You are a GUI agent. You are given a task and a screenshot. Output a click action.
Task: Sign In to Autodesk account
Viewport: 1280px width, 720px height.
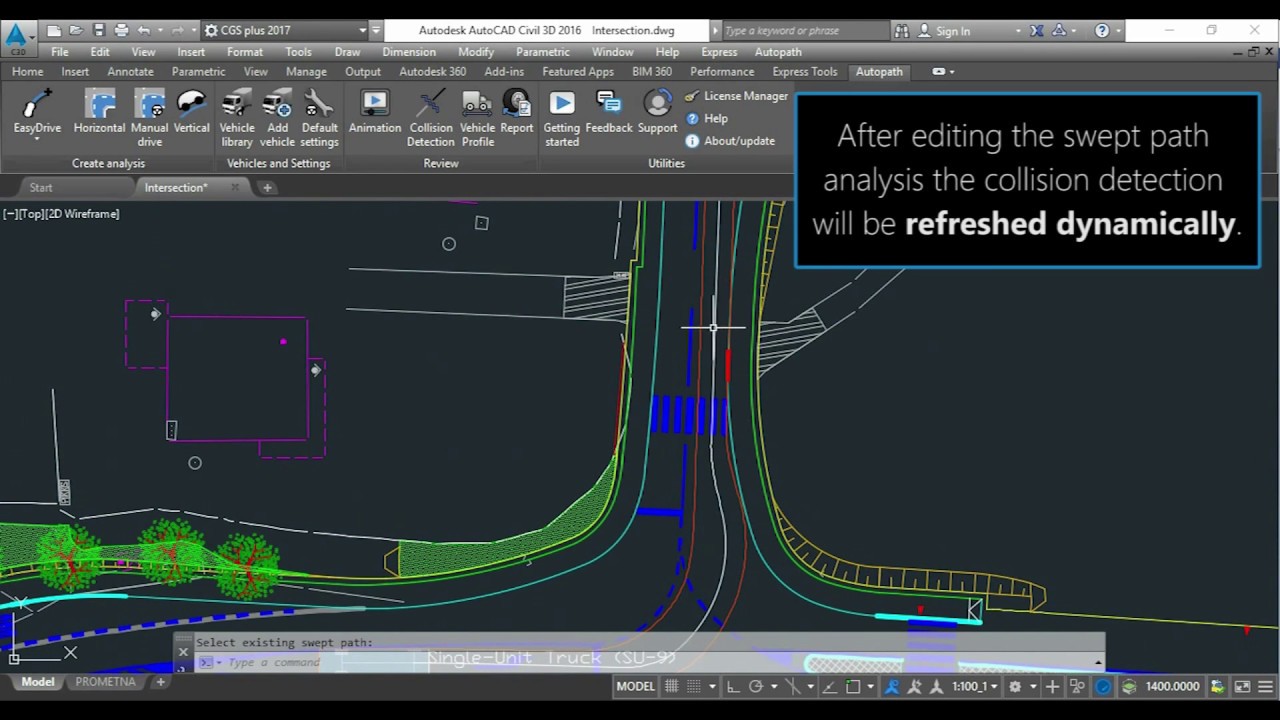pos(943,31)
